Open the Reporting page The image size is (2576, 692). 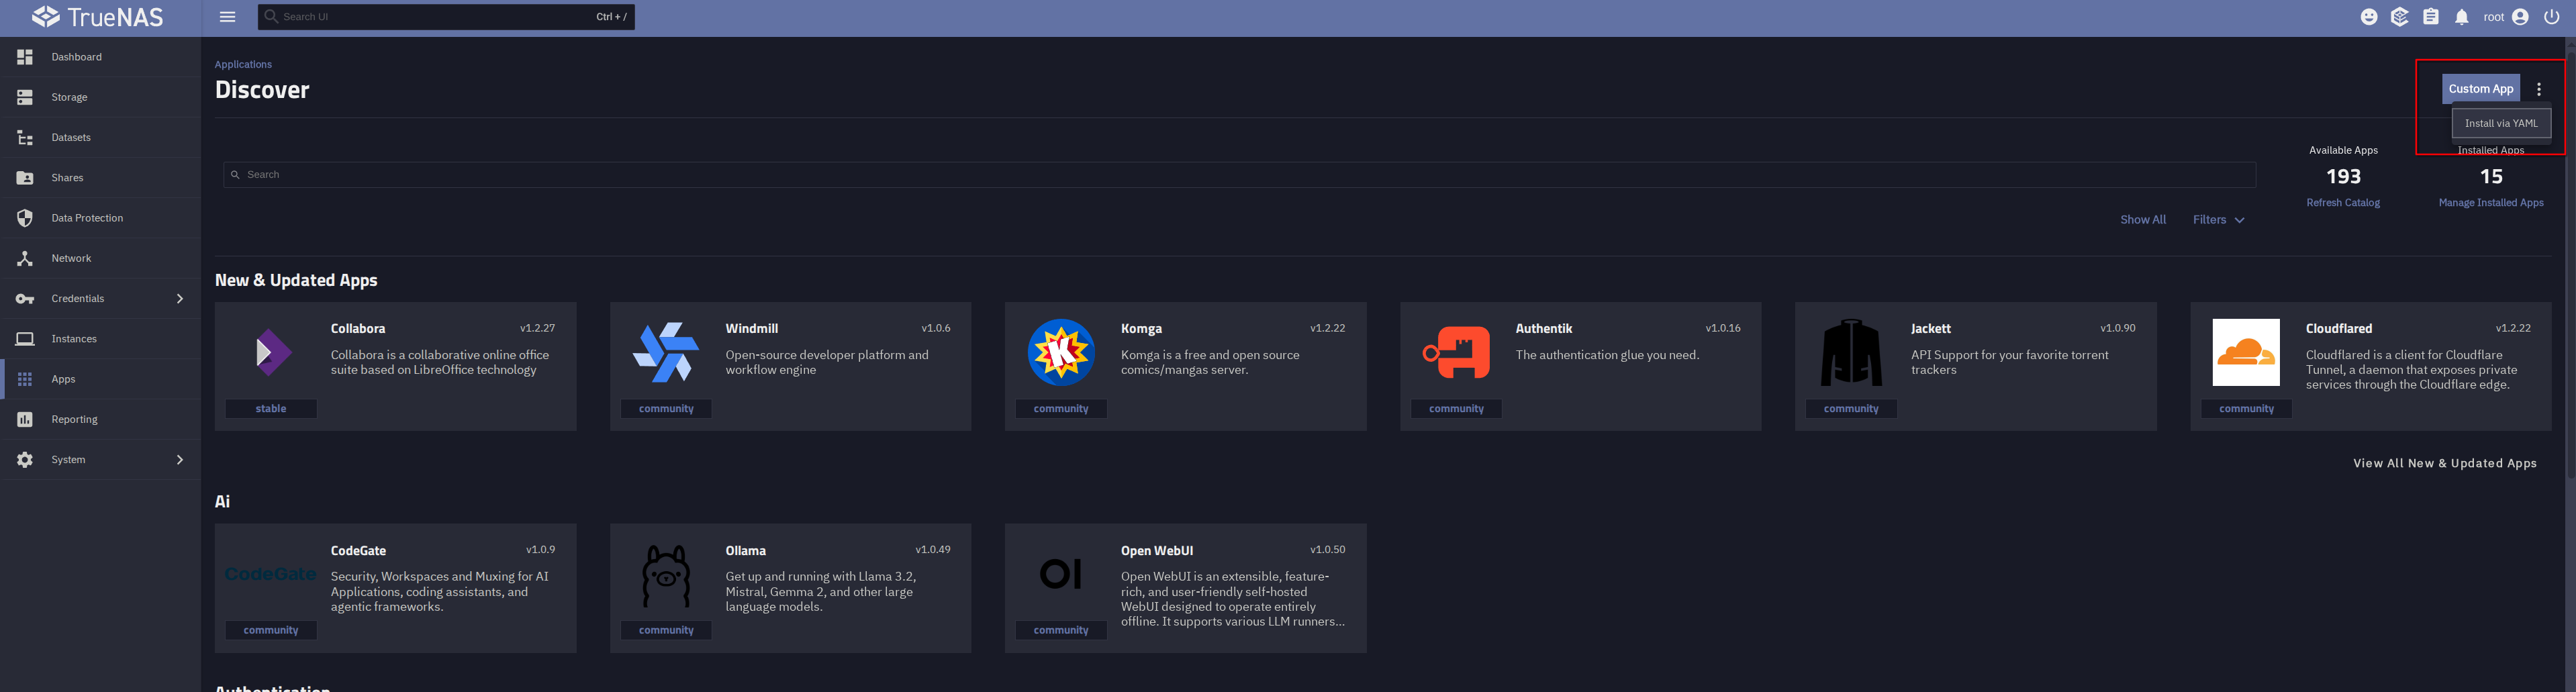click(100, 419)
